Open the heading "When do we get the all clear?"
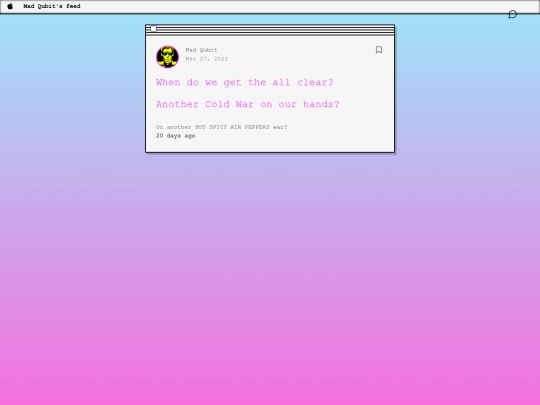Image resolution: width=540 pixels, height=405 pixels. (x=245, y=83)
